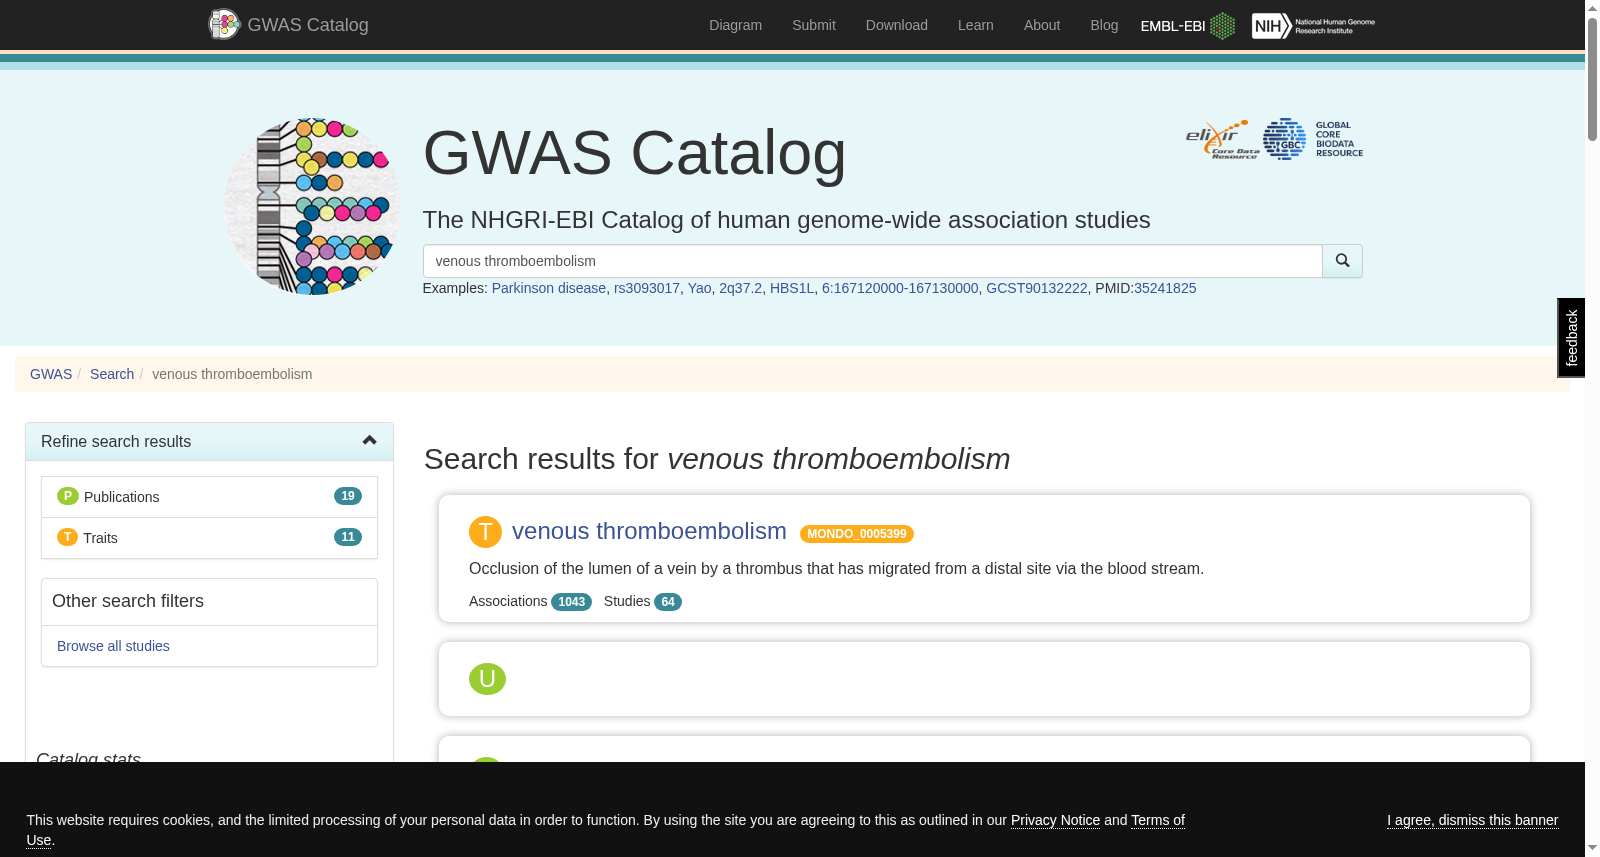Filter results by Traits
Image resolution: width=1600 pixels, height=857 pixels.
click(209, 538)
